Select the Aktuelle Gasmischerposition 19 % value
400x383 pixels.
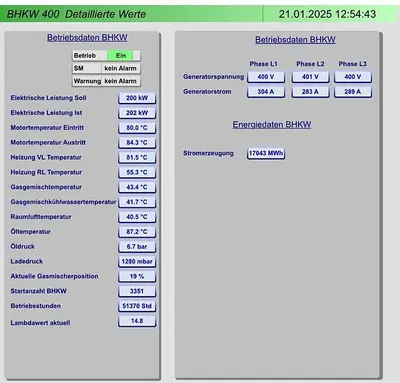coord(137,276)
